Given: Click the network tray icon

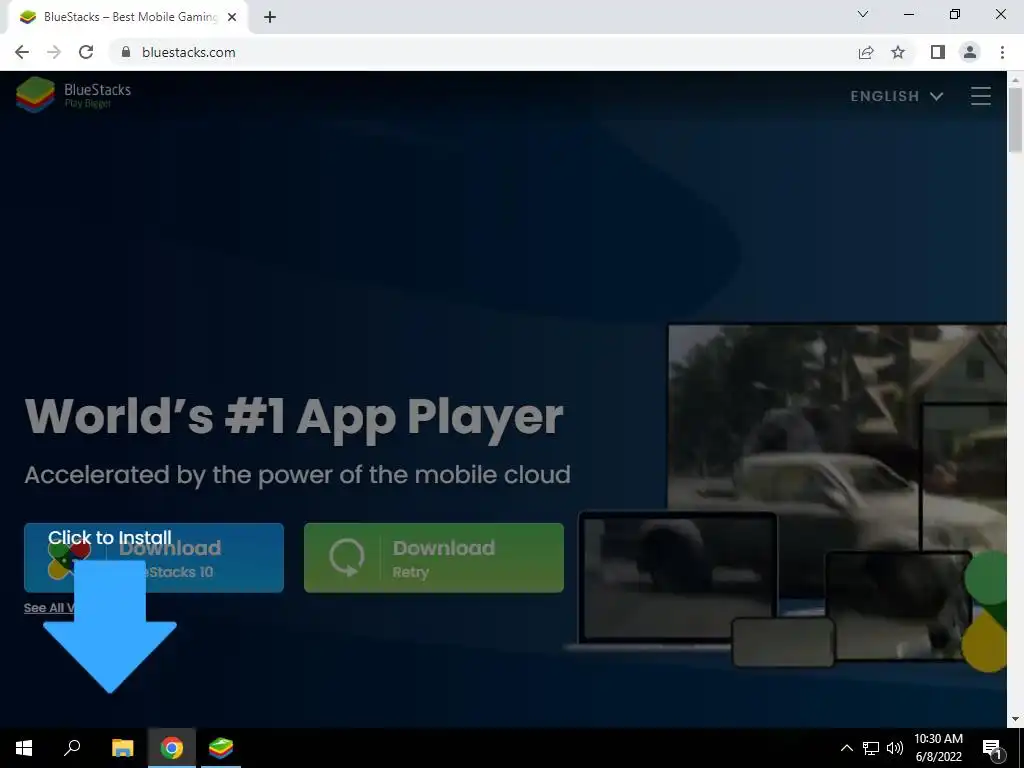Looking at the screenshot, I should [871, 748].
